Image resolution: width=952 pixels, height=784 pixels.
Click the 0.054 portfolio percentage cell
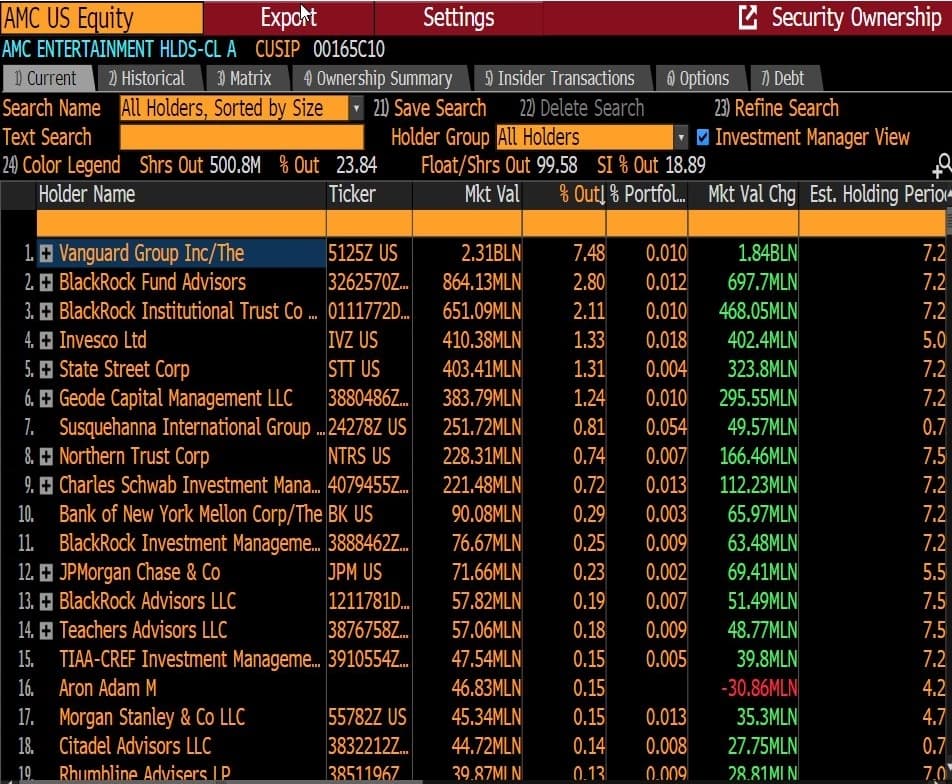666,428
